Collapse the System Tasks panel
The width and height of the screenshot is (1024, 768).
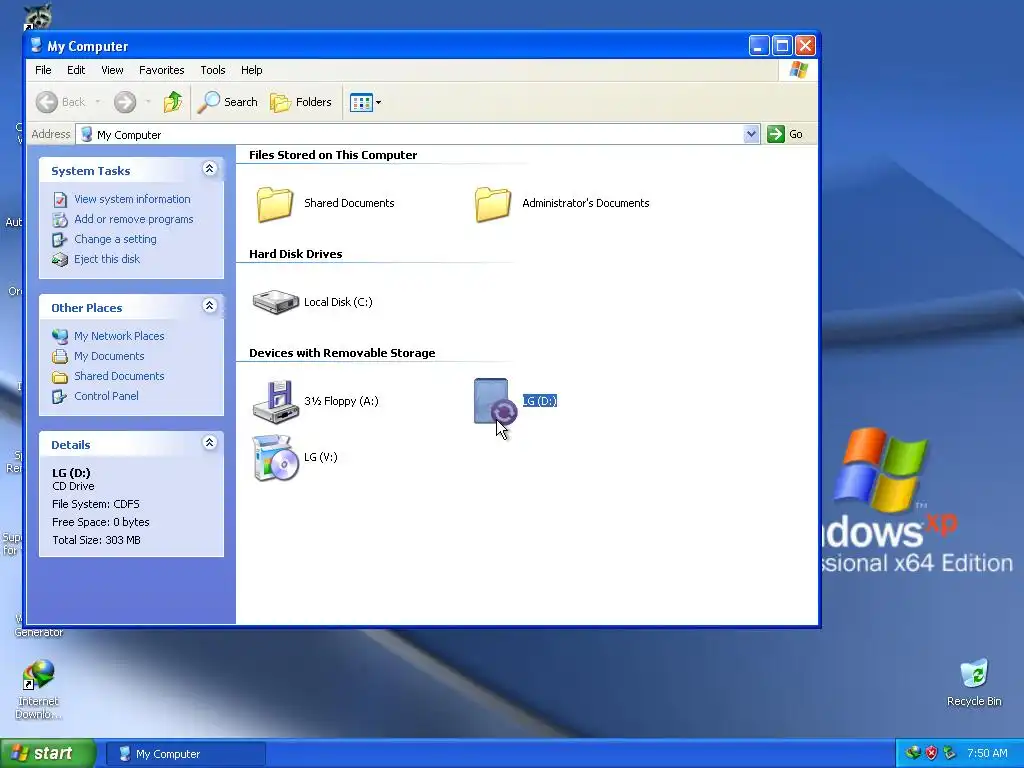pos(210,169)
